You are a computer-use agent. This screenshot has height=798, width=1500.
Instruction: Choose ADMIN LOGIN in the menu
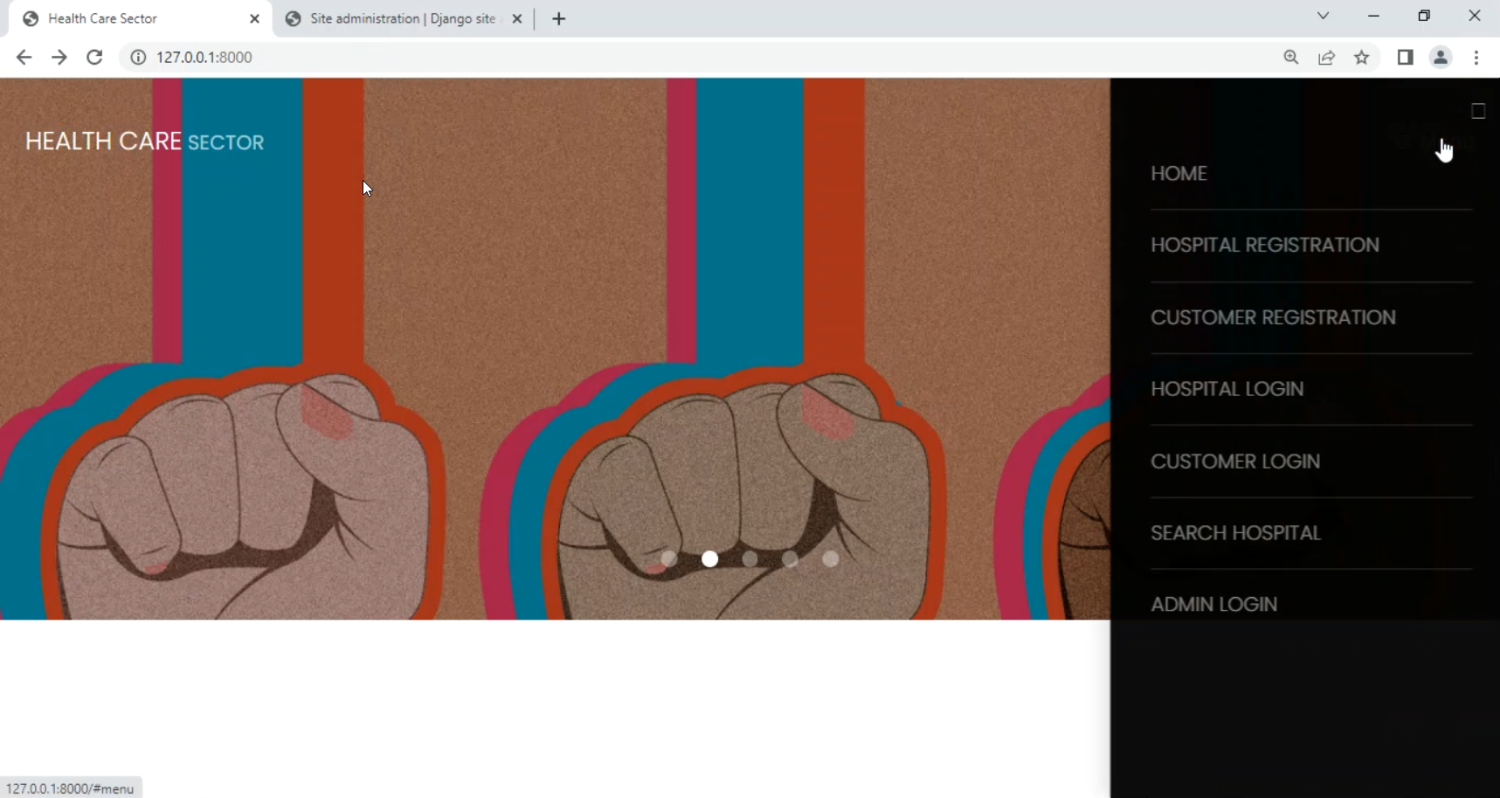[1214, 605]
